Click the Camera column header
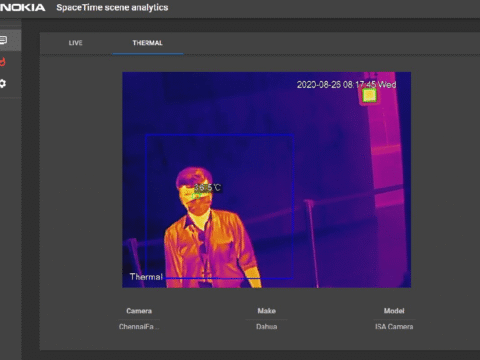Image resolution: width=480 pixels, height=360 pixels. pyautogui.click(x=139, y=311)
